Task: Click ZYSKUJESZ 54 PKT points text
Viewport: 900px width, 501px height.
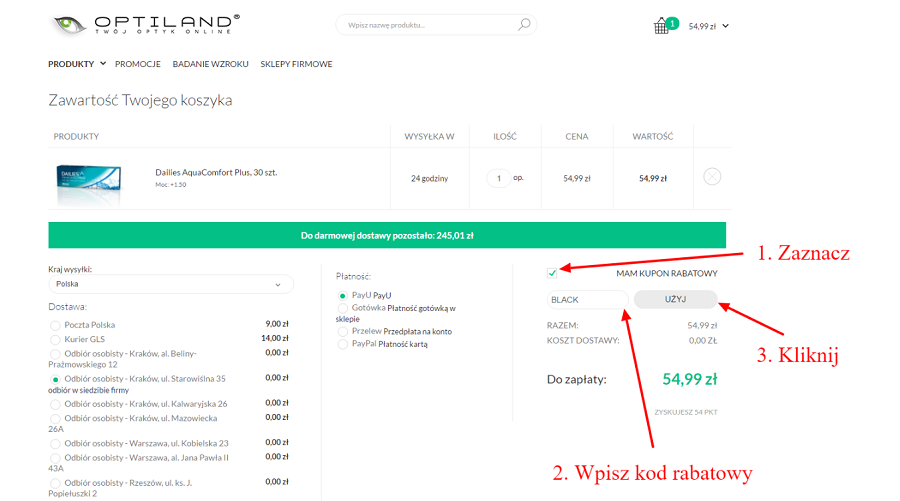Action: coord(686,412)
